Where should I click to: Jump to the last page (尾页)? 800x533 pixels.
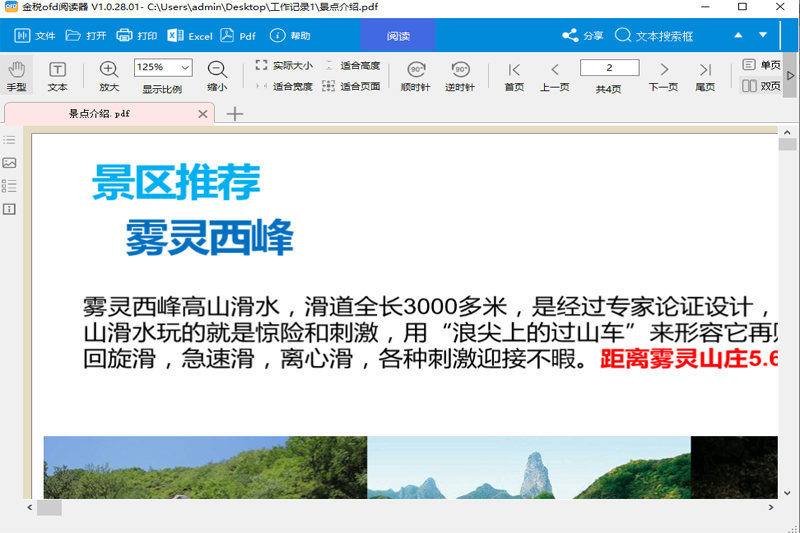pyautogui.click(x=705, y=75)
